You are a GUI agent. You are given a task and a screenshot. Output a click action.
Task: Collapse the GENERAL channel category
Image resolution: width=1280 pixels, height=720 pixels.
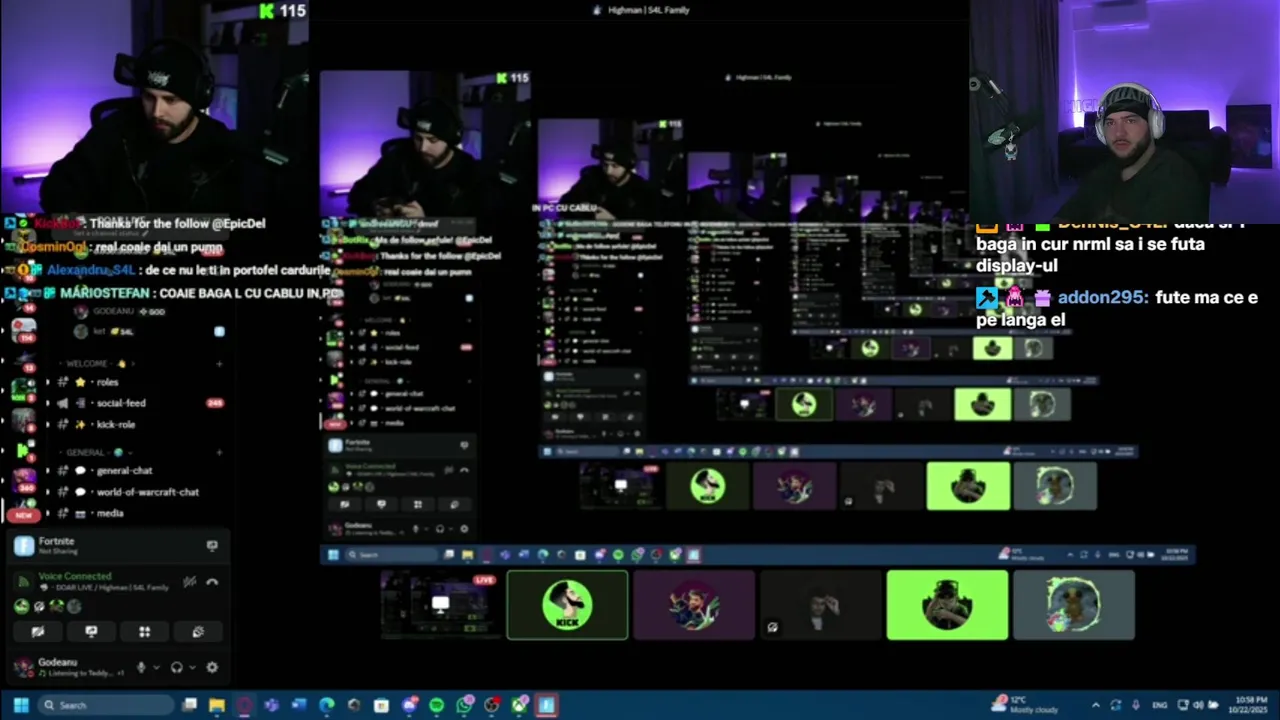[95, 452]
